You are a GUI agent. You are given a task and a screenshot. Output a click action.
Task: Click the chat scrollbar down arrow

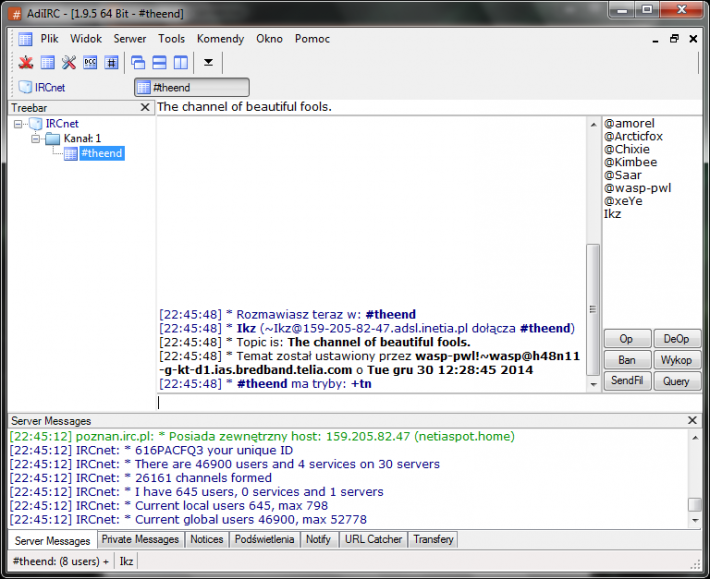593,385
